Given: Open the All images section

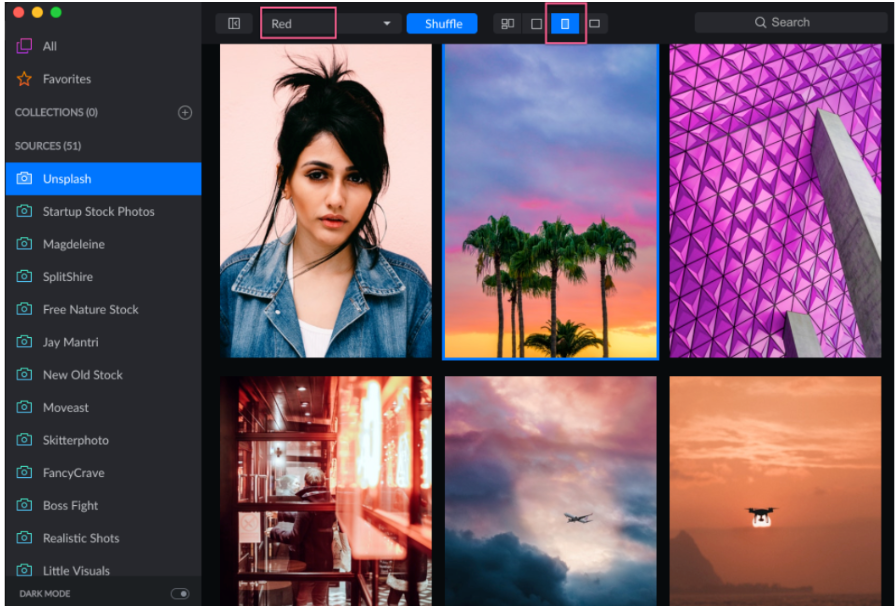Looking at the screenshot, I should click(x=49, y=46).
